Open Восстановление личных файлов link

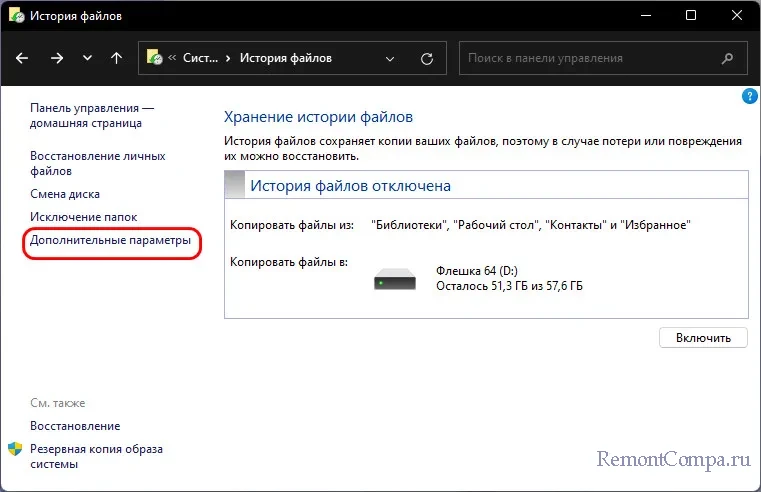[97, 163]
